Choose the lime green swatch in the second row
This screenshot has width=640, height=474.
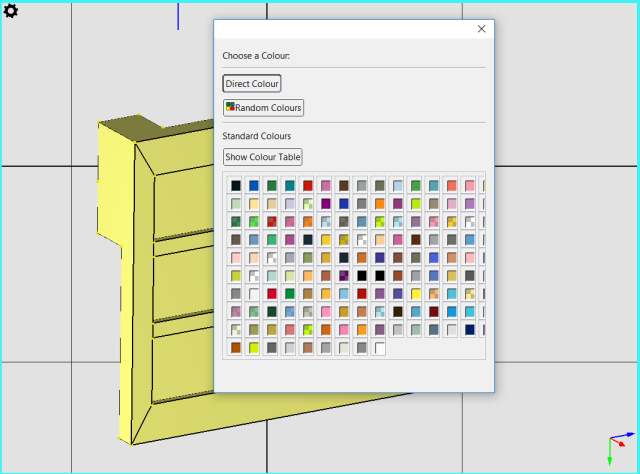(x=416, y=204)
